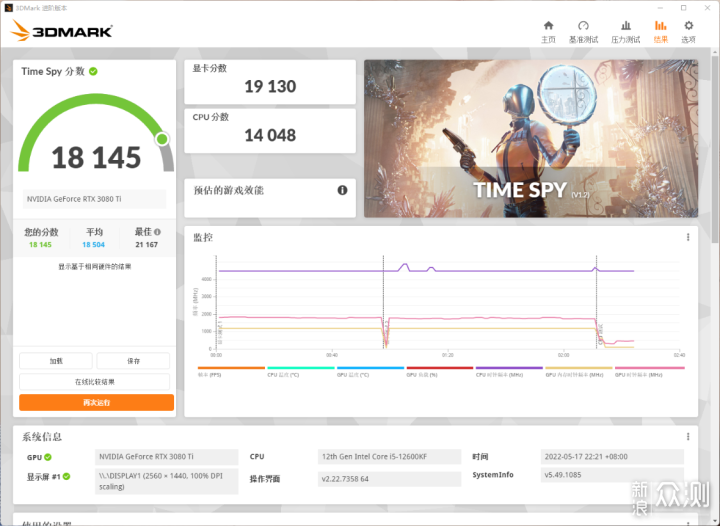Click the green check beside Time Spy 分数
Image resolution: width=720 pixels, height=526 pixels.
[93, 71]
